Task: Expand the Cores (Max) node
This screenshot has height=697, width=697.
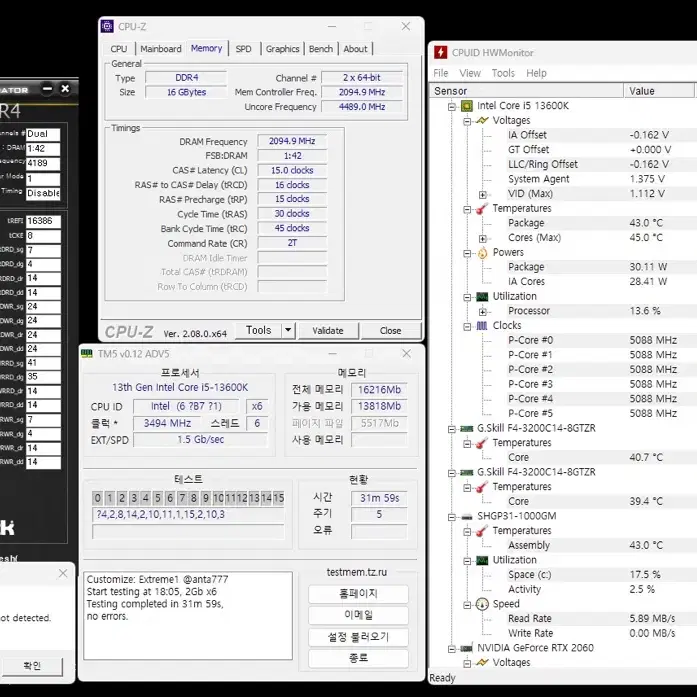Action: [483, 239]
